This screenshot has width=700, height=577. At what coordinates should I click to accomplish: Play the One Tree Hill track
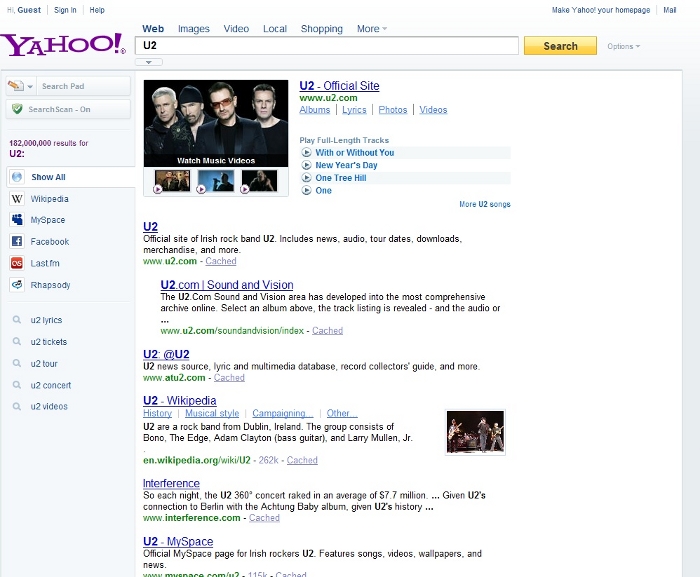[306, 177]
